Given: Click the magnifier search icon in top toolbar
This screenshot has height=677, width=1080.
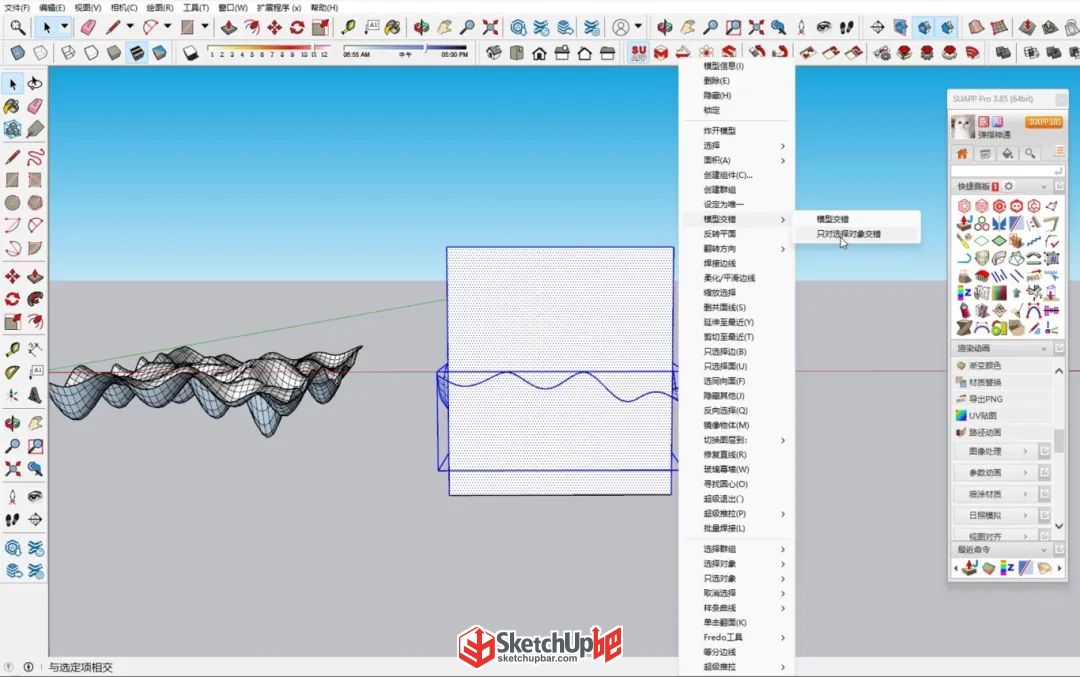Looking at the screenshot, I should (x=17, y=28).
